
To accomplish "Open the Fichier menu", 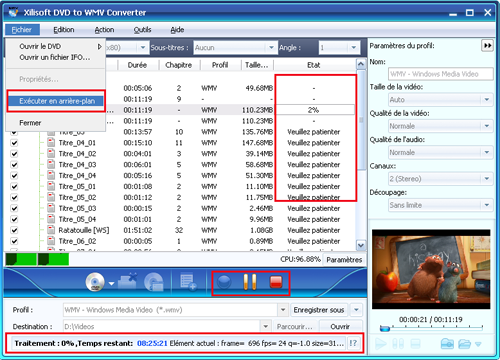I will click(22, 30).
